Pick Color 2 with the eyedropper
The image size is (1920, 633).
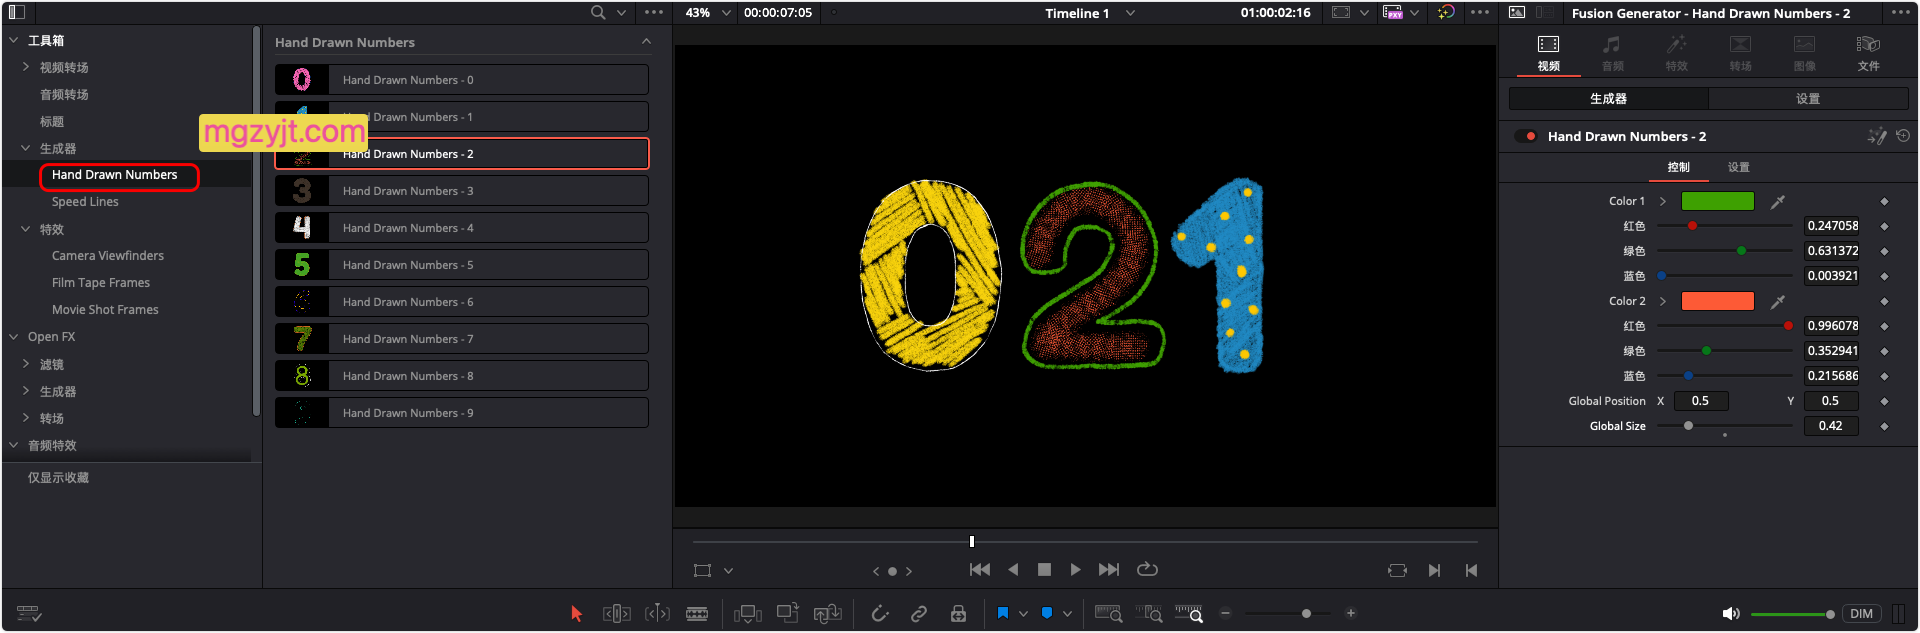point(1777,301)
